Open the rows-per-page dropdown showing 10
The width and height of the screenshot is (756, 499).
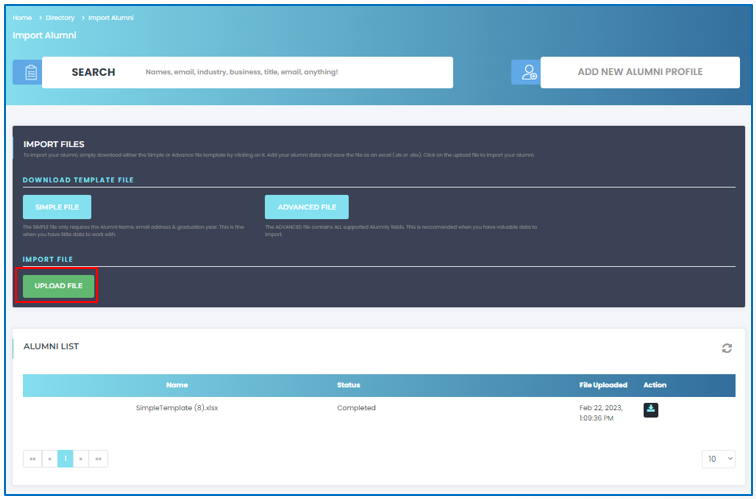tap(718, 459)
